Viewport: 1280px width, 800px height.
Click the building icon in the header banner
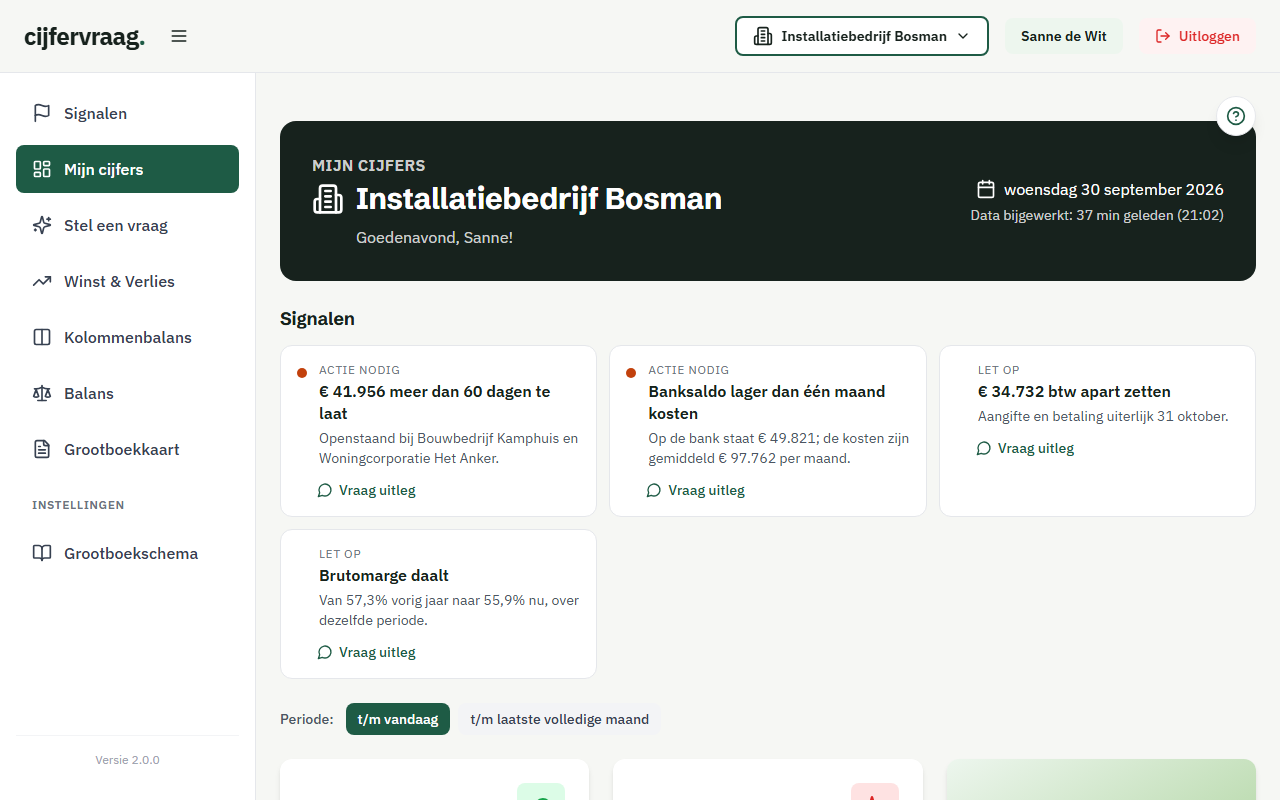(x=328, y=199)
